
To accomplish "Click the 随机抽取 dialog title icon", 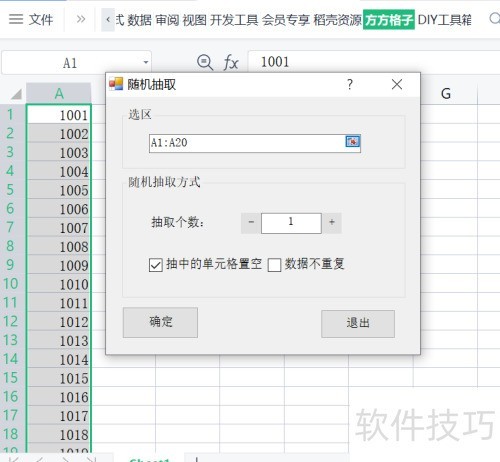I will [x=116, y=84].
